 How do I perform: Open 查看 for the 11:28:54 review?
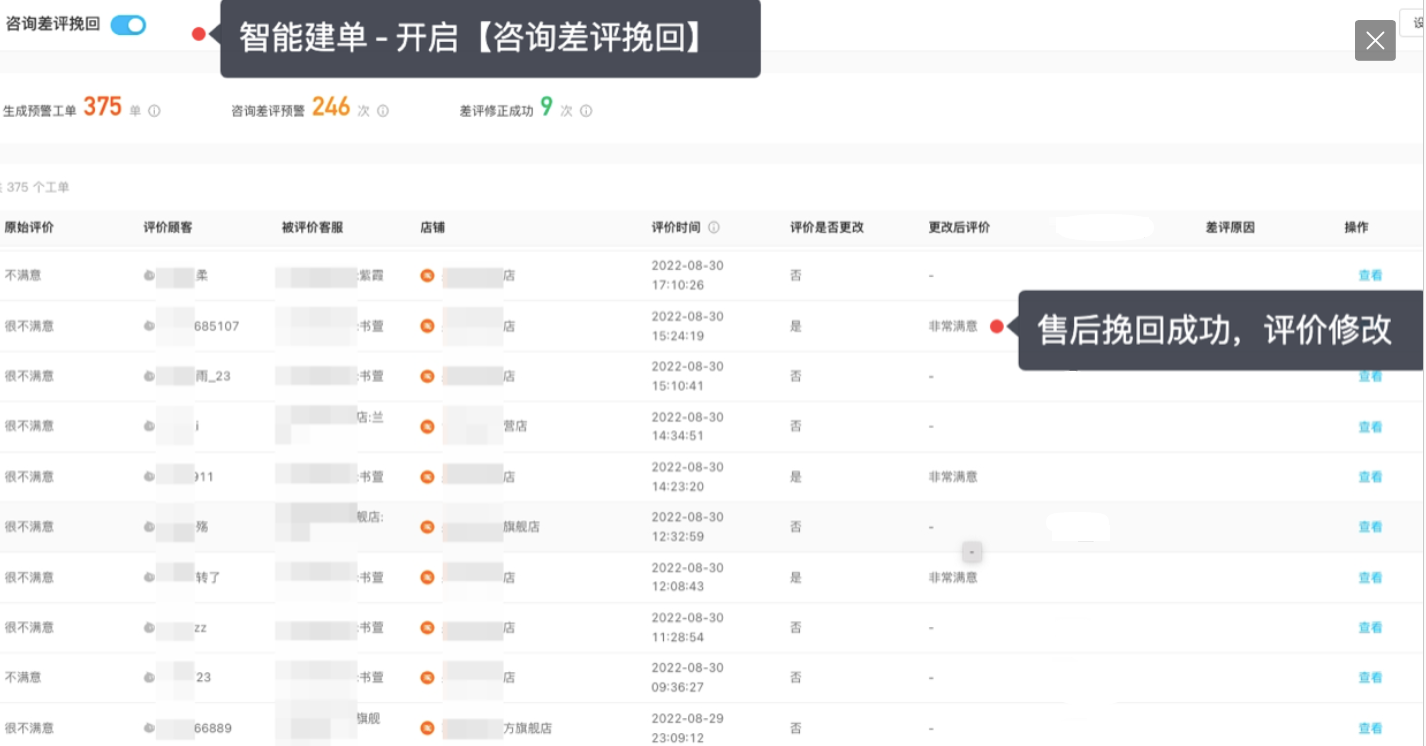(1370, 628)
